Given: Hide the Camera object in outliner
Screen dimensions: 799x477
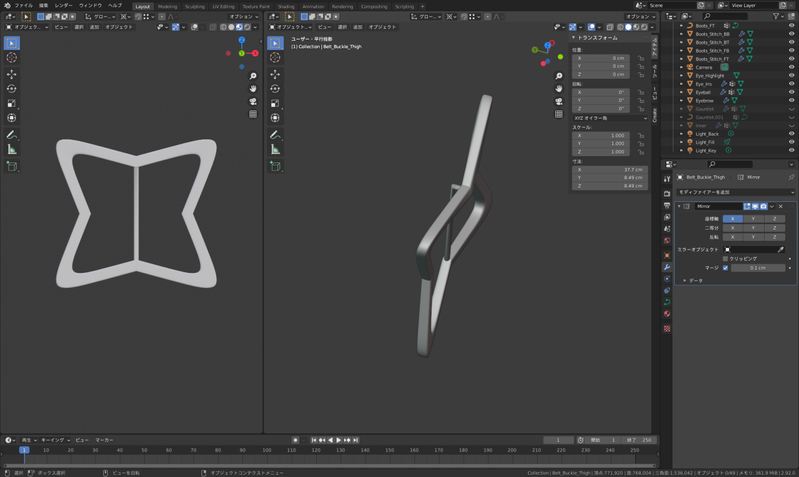Looking at the screenshot, I should pos(791,67).
